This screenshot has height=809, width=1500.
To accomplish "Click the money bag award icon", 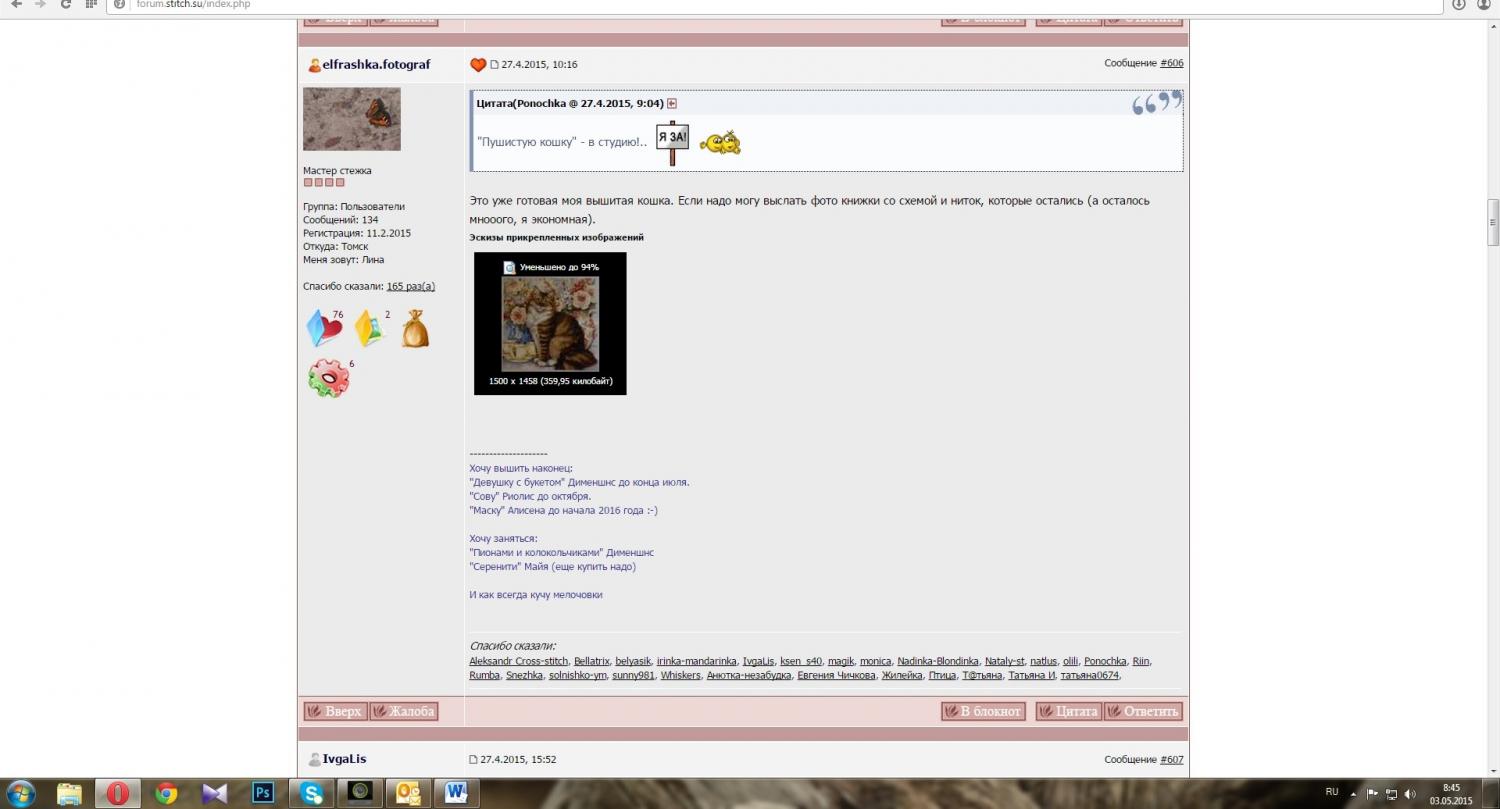I will (x=415, y=329).
